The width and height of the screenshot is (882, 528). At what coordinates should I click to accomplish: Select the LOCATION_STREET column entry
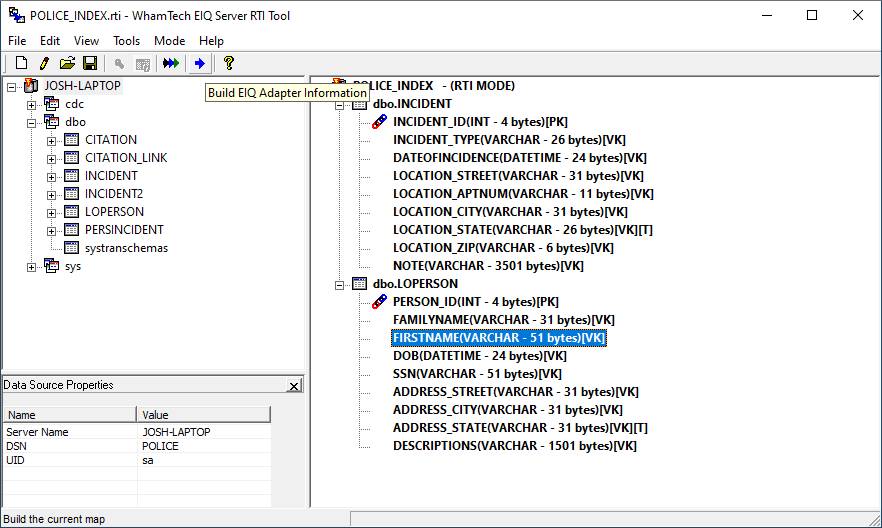tap(518, 175)
